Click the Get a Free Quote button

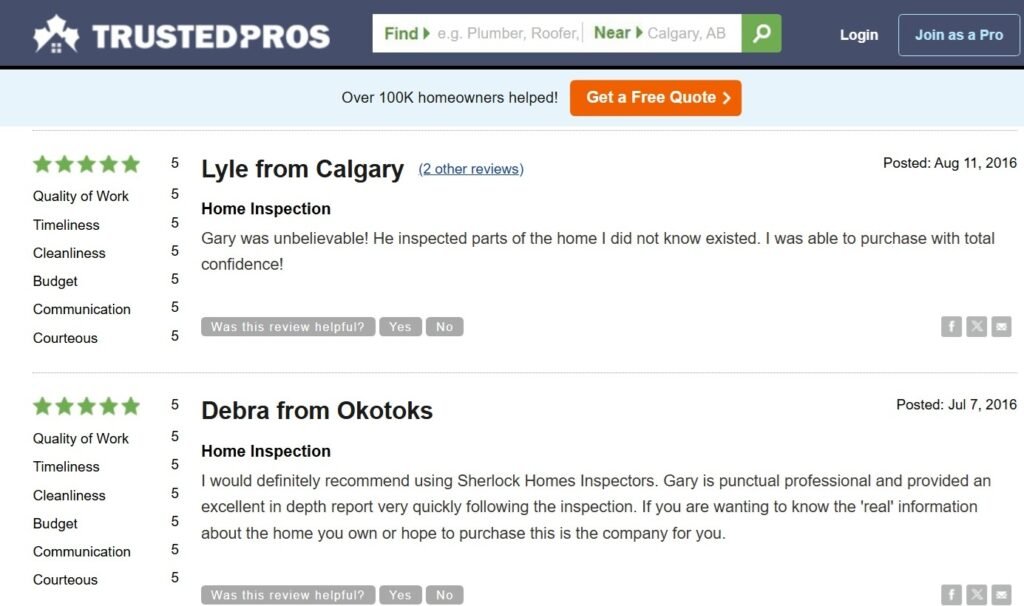[x=655, y=98]
